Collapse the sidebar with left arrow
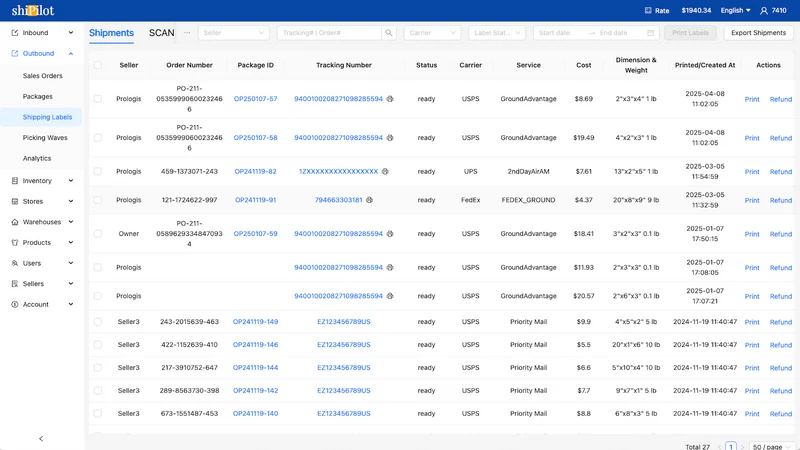Viewport: 800px width, 450px height. [41, 439]
